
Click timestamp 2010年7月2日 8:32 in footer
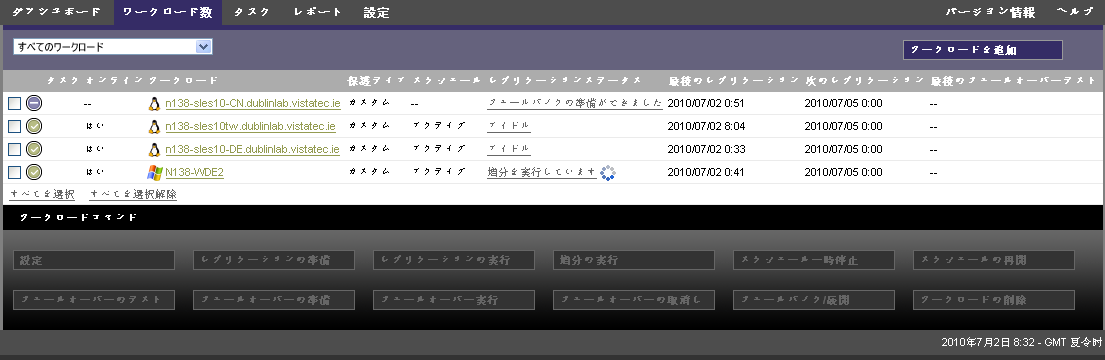988,342
